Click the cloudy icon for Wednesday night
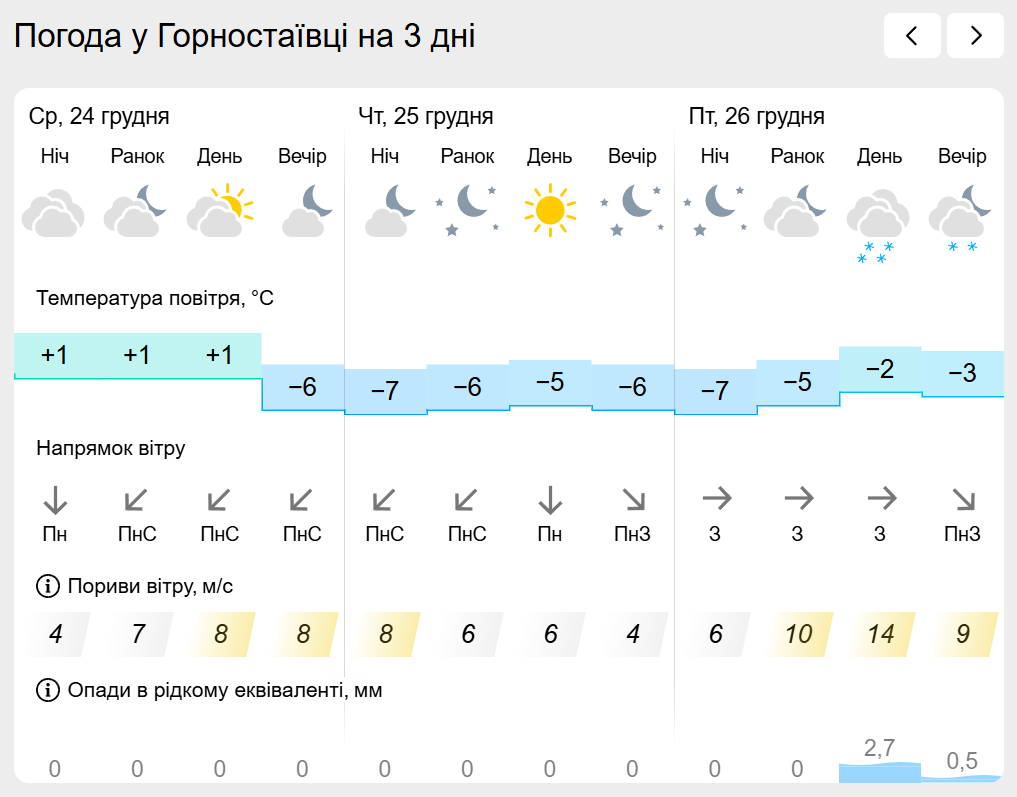 [x=54, y=212]
